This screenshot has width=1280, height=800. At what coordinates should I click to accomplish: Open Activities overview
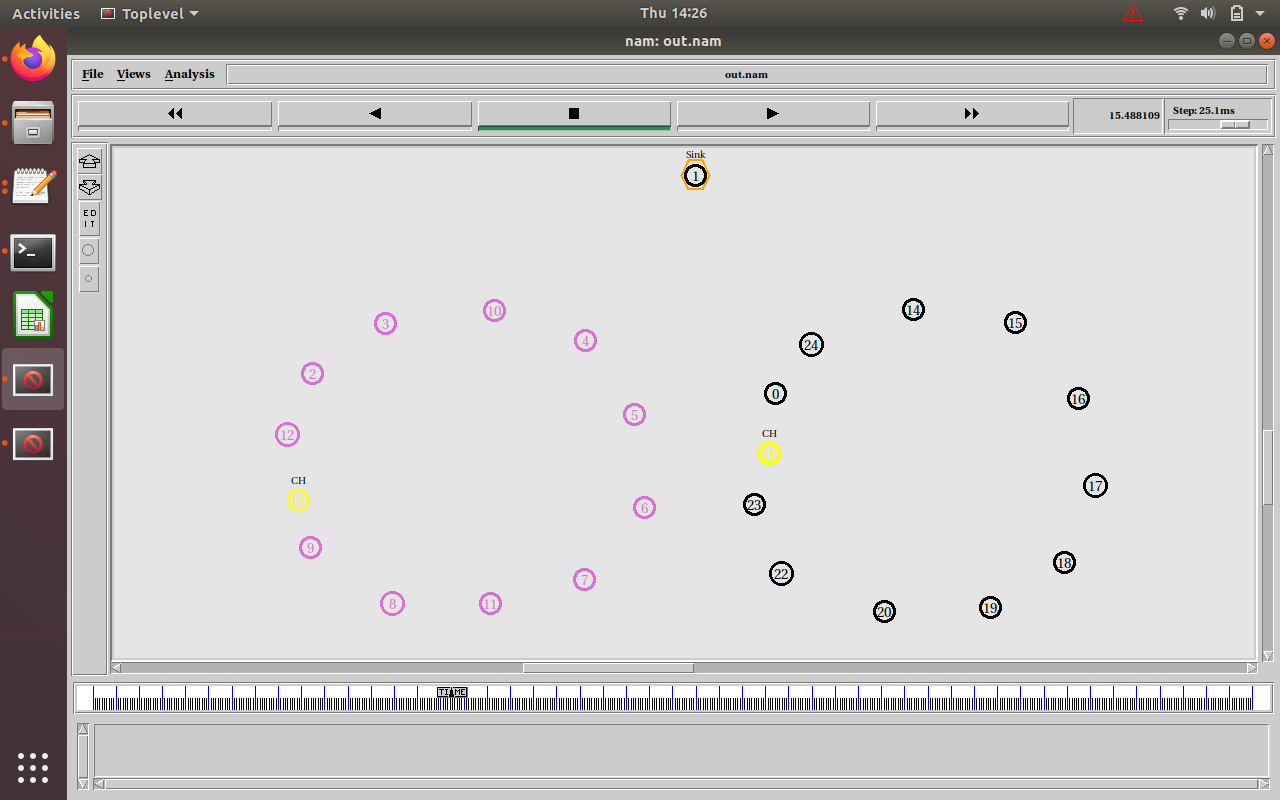(x=46, y=13)
